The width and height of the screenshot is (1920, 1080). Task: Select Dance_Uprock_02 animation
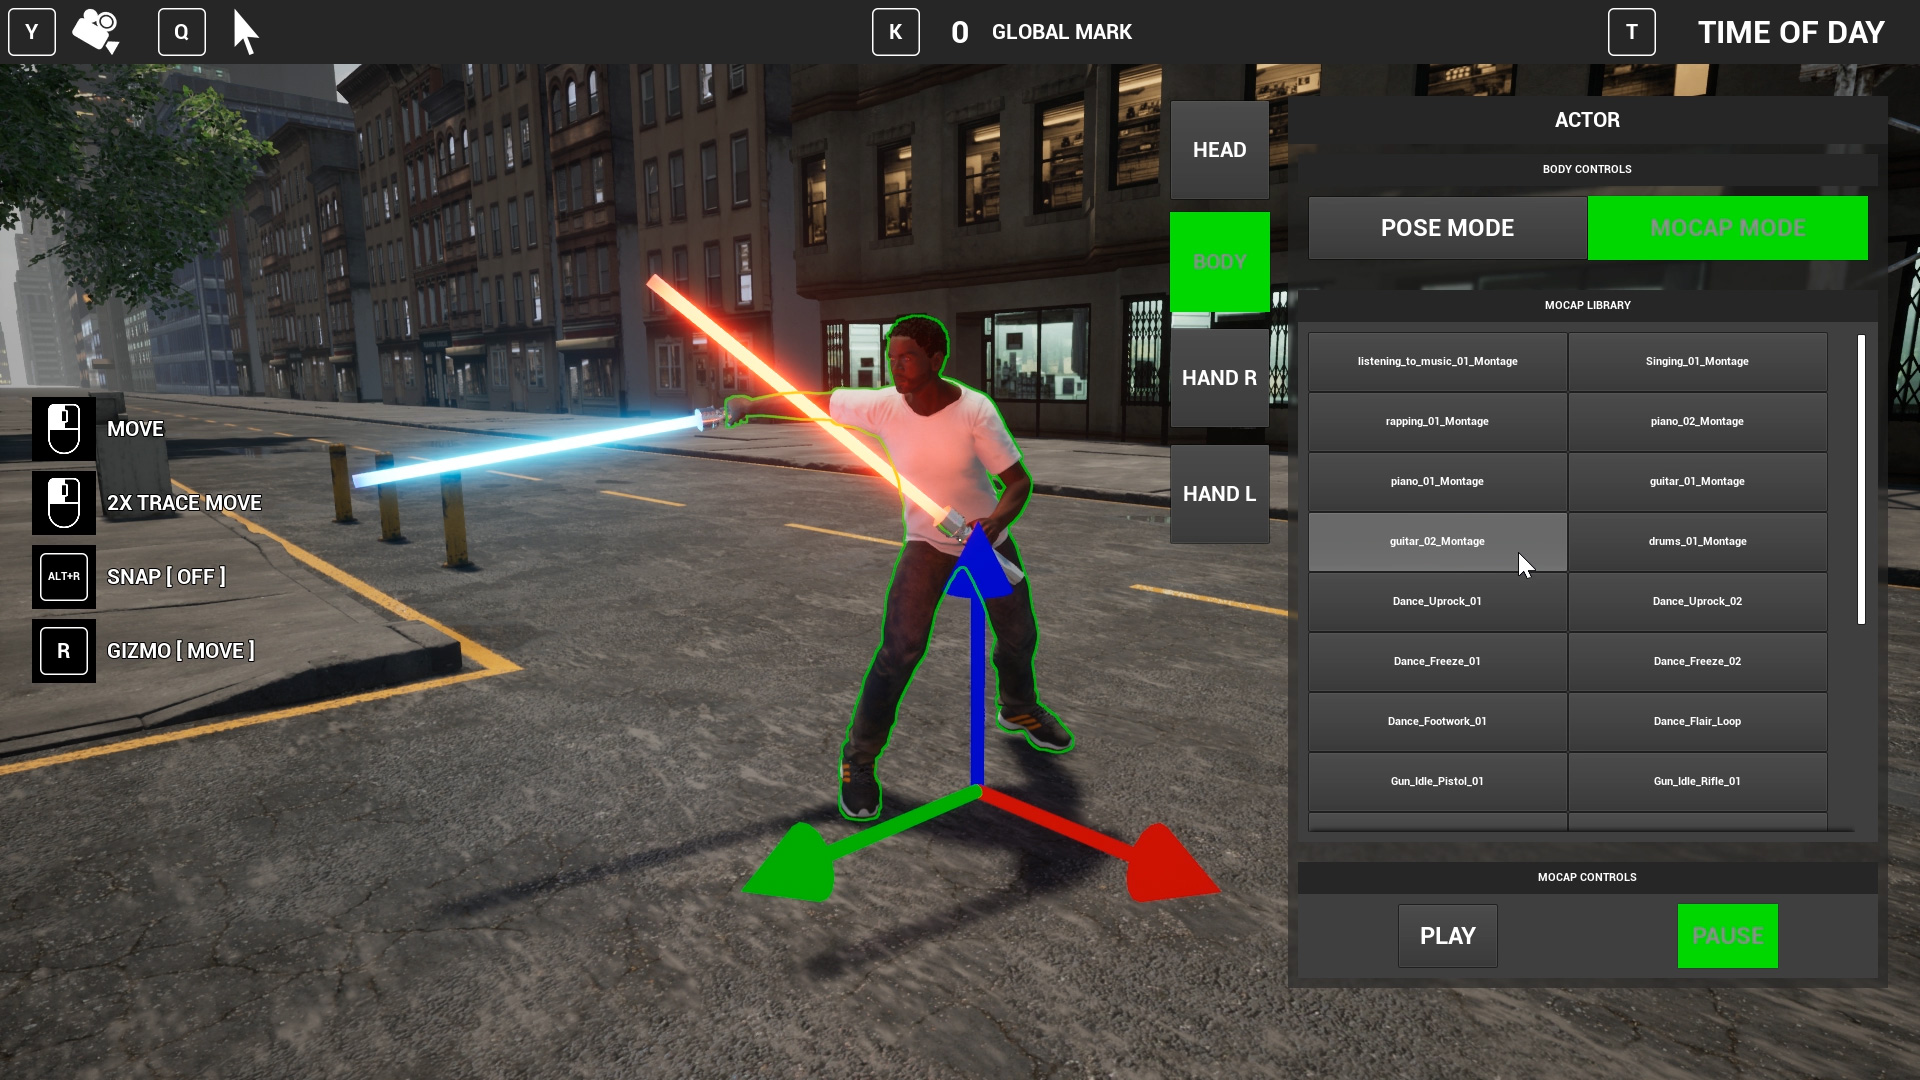[x=1697, y=602]
